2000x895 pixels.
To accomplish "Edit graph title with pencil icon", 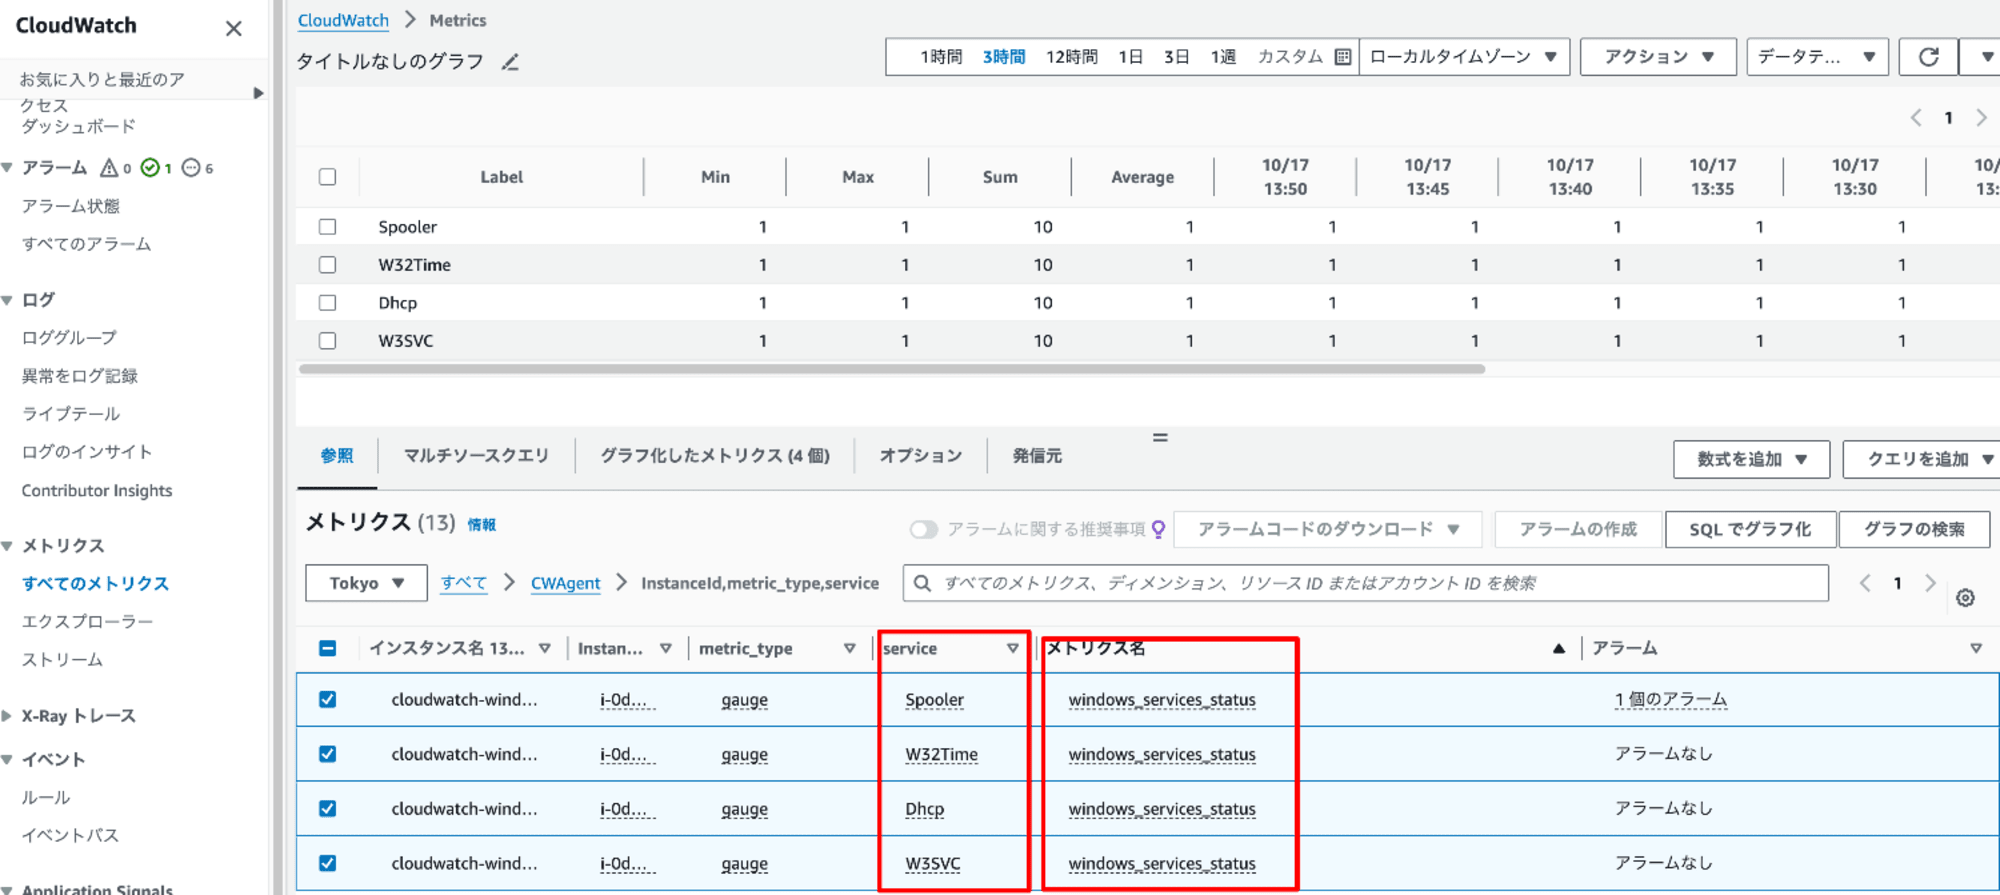I will pos(510,62).
